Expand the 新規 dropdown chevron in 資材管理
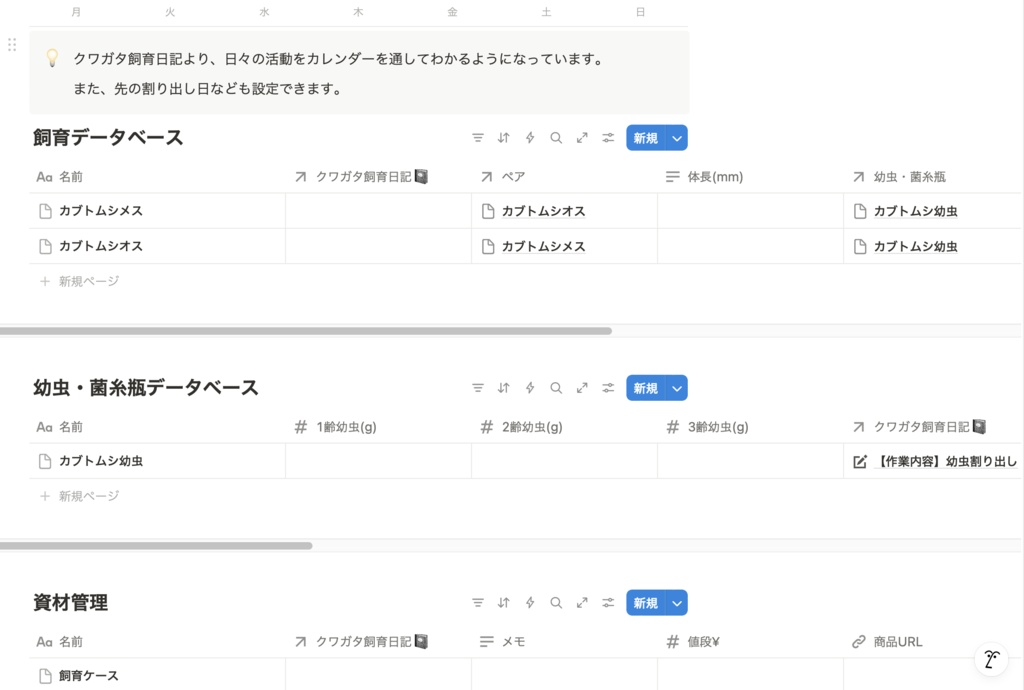Screen dimensions: 1024x690 677,603
